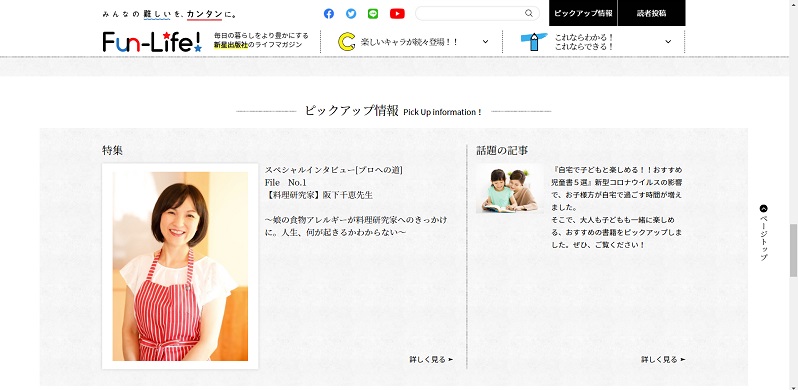Open the 阪下千恵先生 portrait photo
This screenshot has height=390, width=798.
(x=180, y=266)
